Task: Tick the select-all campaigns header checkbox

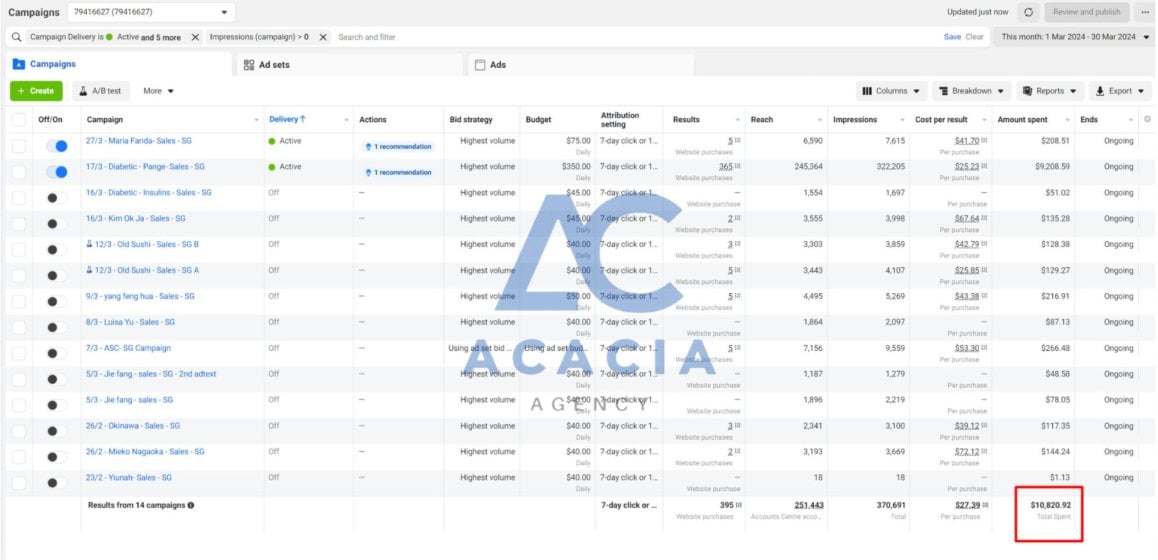Action: [18, 120]
